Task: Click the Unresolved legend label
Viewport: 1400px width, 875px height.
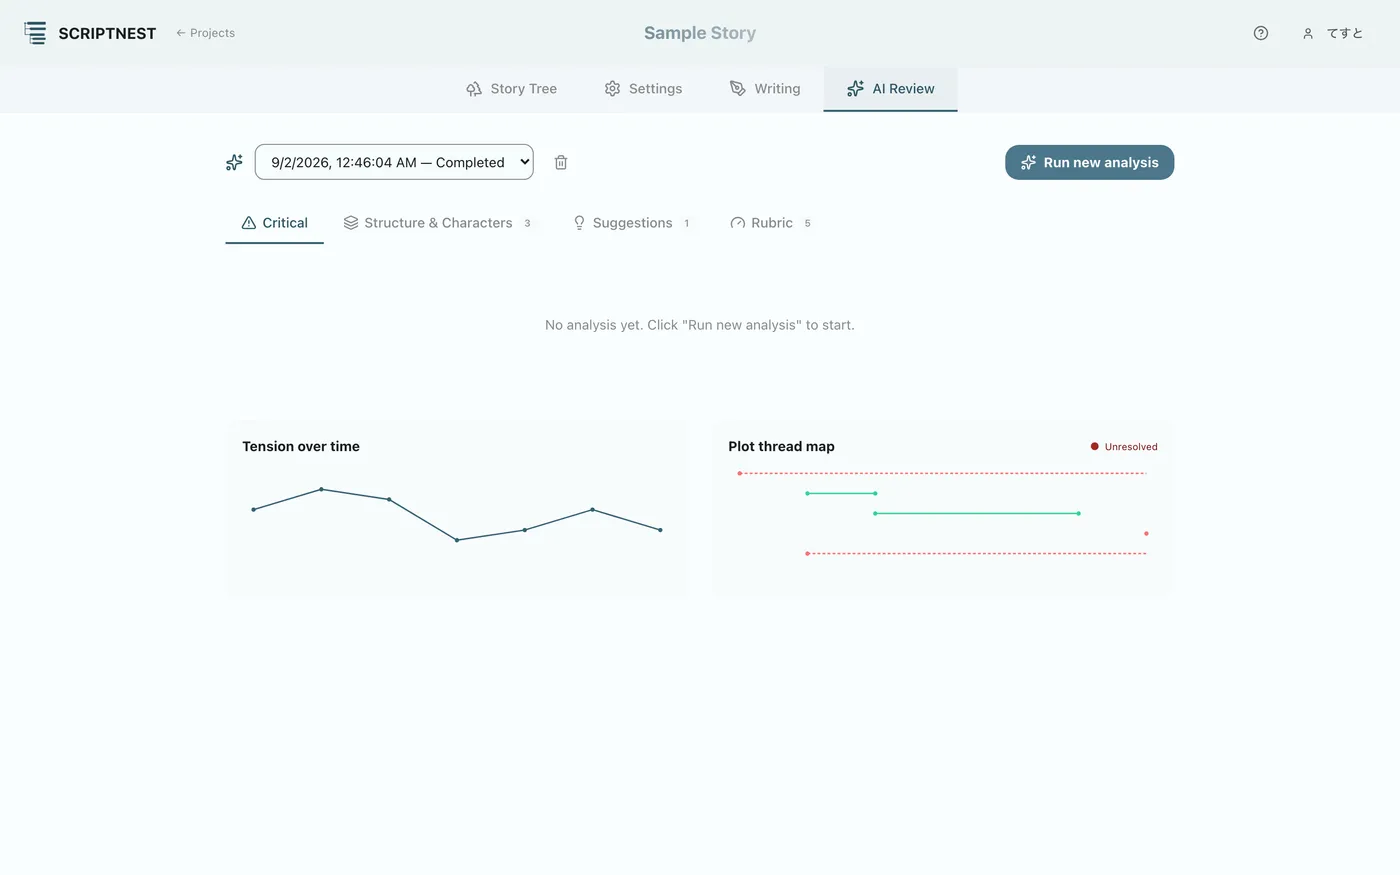Action: click(x=1131, y=447)
